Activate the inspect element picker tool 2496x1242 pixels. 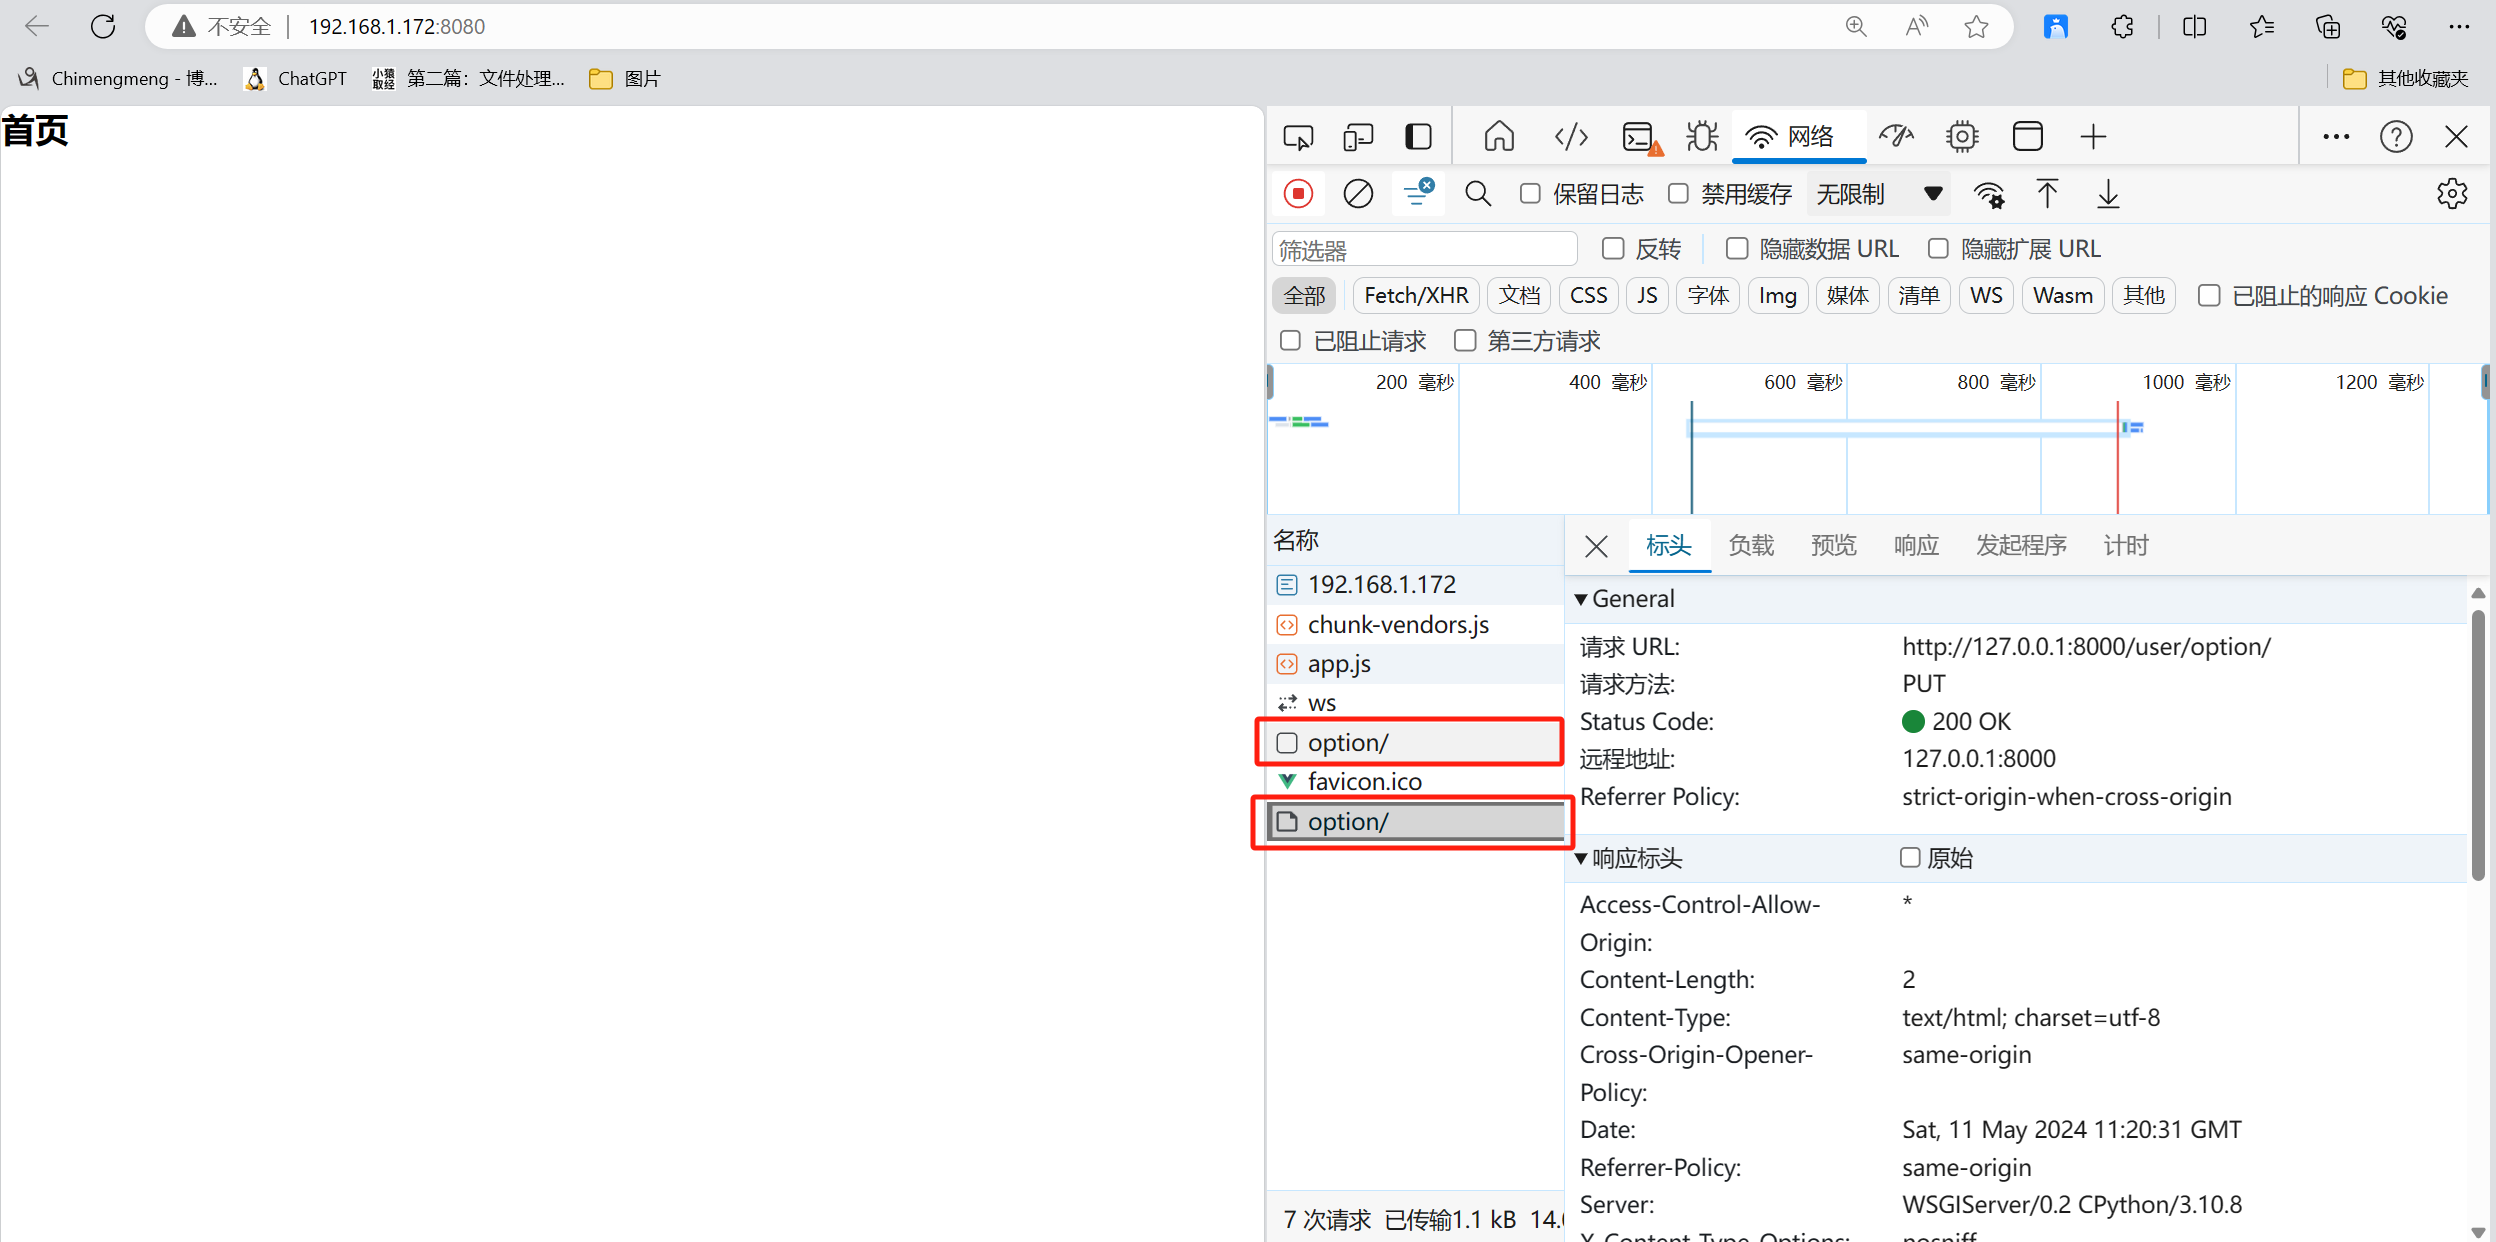(1299, 136)
